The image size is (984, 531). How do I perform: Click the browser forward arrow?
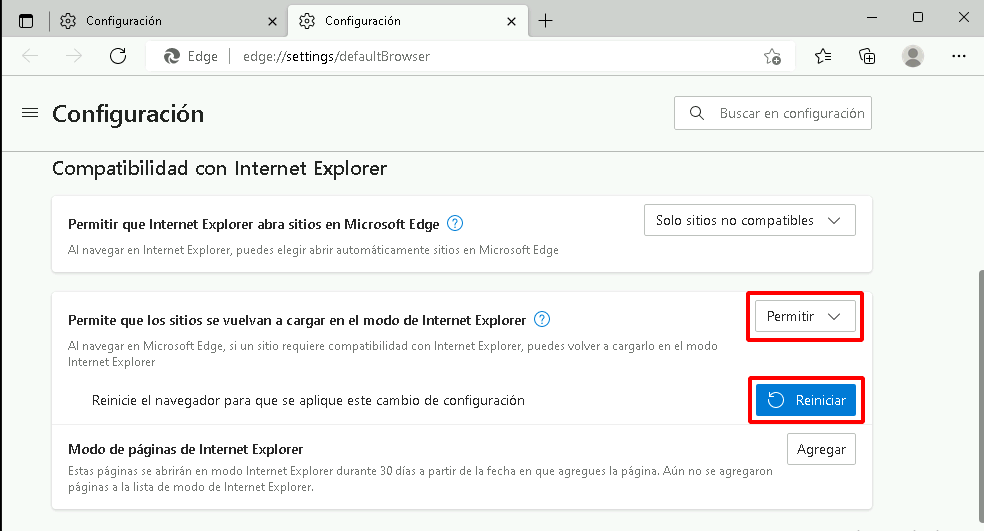pos(74,56)
